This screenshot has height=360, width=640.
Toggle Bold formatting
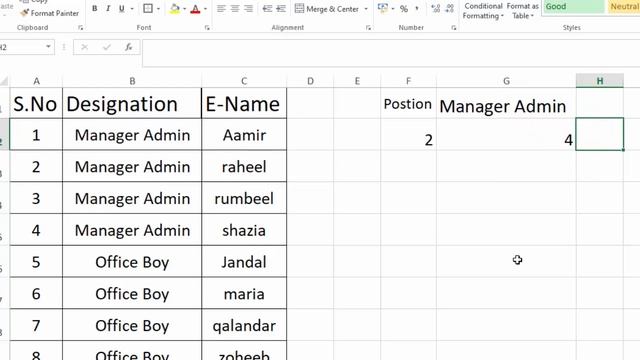[x=95, y=9]
